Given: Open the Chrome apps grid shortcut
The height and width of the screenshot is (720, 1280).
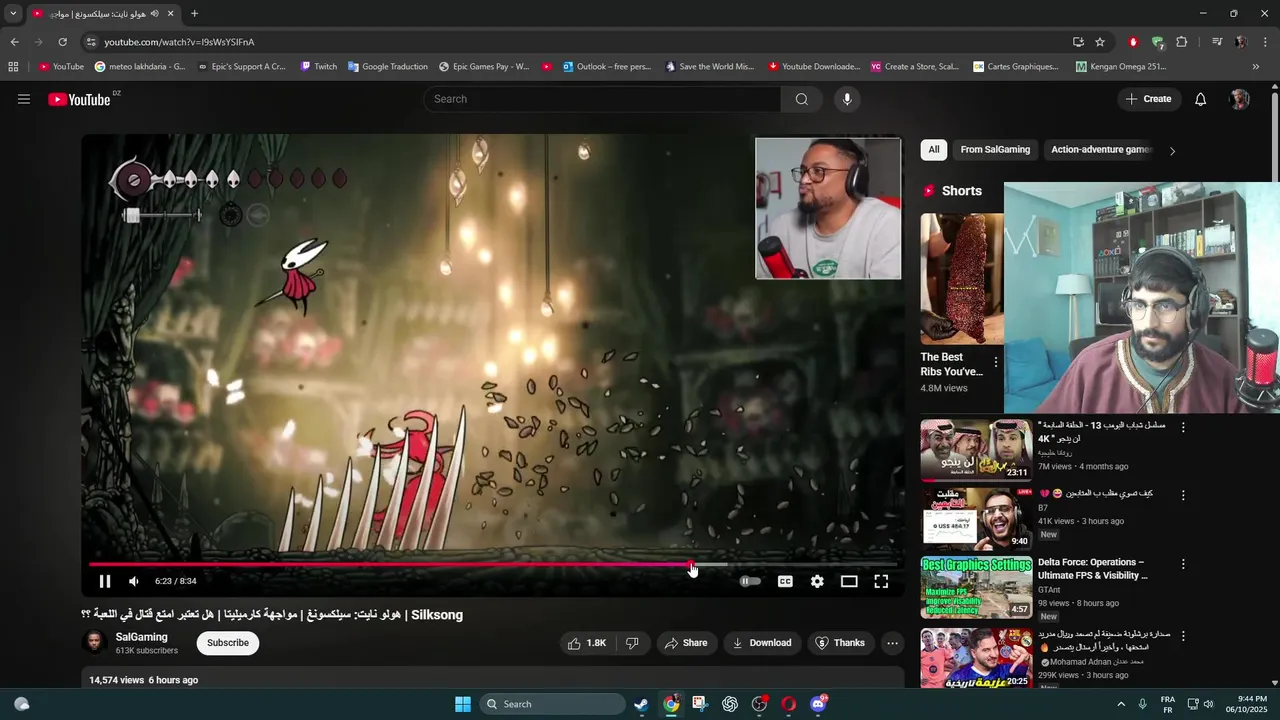Looking at the screenshot, I should (13, 67).
